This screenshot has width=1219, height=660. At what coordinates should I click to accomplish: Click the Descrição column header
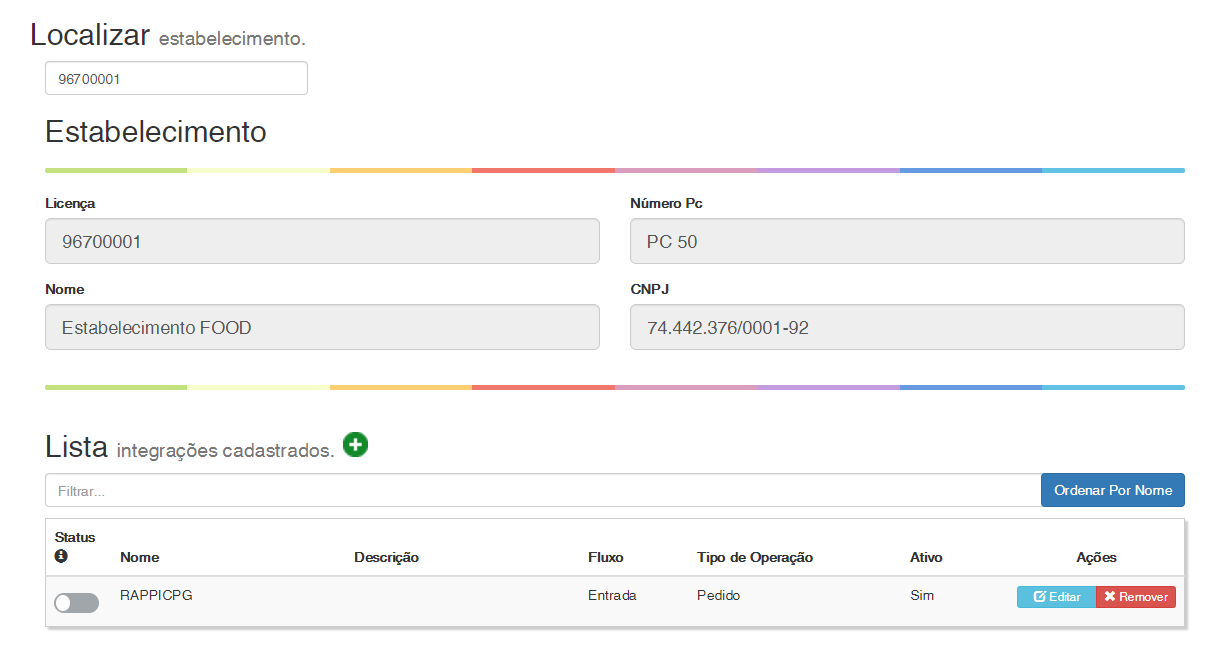click(386, 558)
